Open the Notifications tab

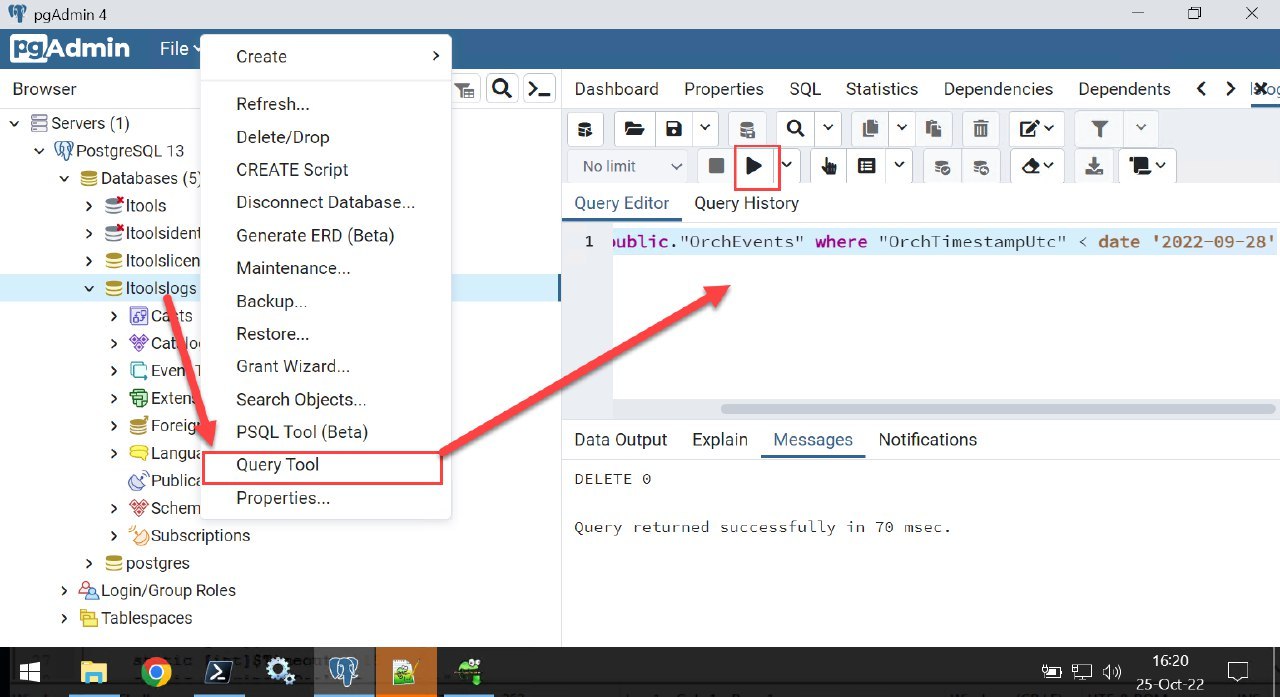pos(928,440)
